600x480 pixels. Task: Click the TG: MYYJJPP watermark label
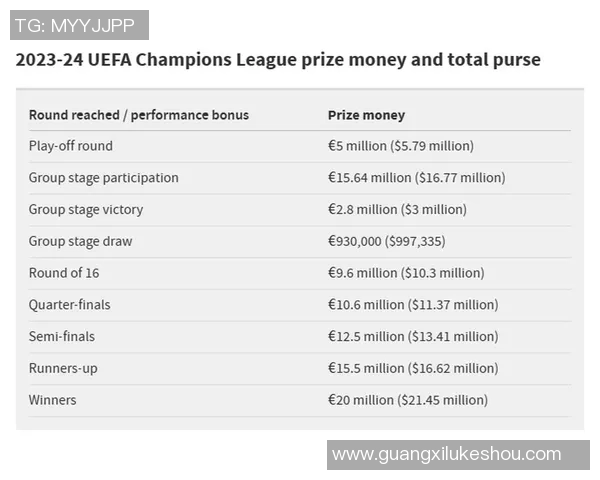click(x=80, y=25)
